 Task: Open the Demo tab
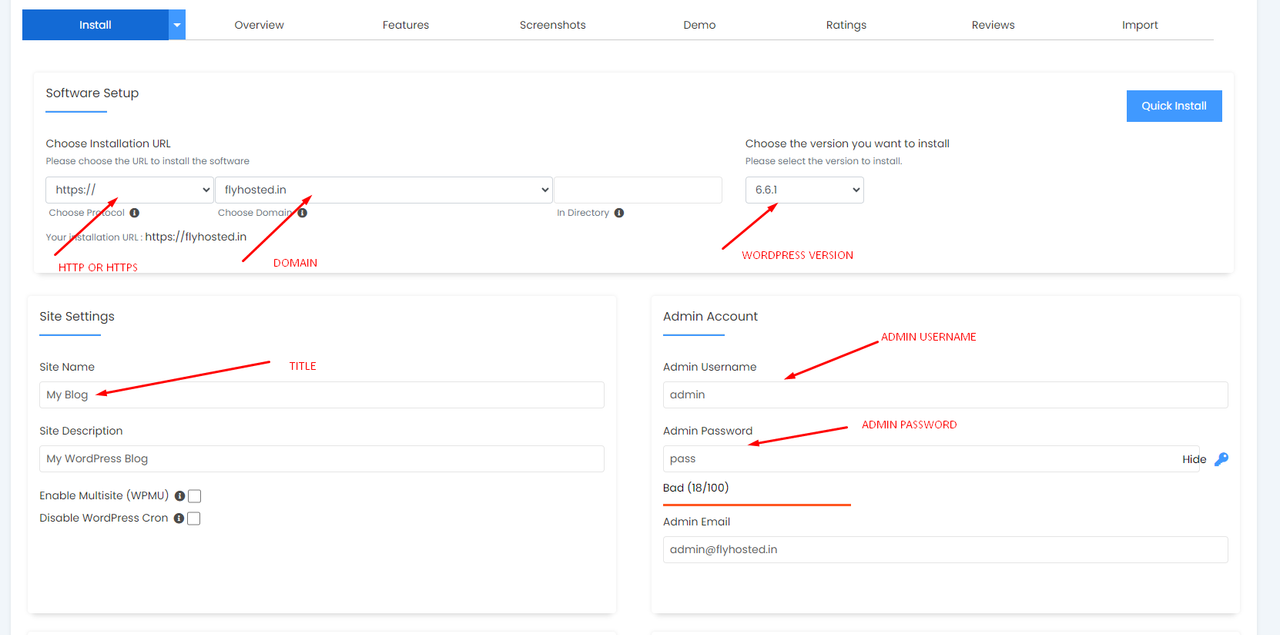tap(699, 25)
